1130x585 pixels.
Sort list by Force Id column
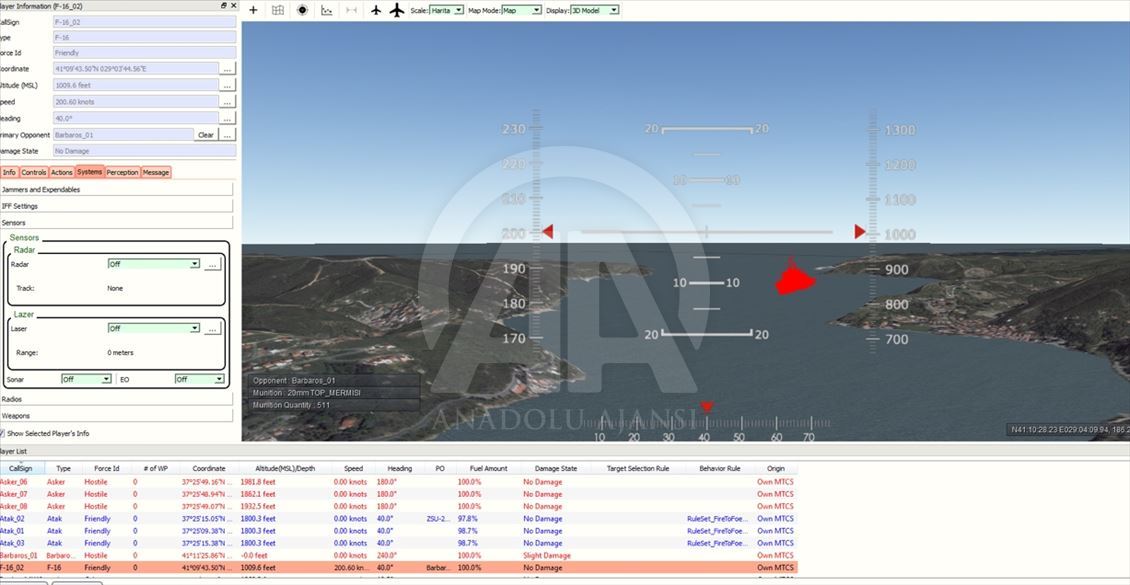[x=106, y=468]
